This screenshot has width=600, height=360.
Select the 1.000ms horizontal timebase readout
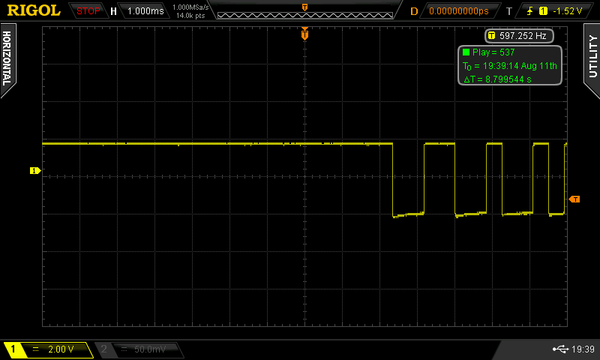click(145, 11)
